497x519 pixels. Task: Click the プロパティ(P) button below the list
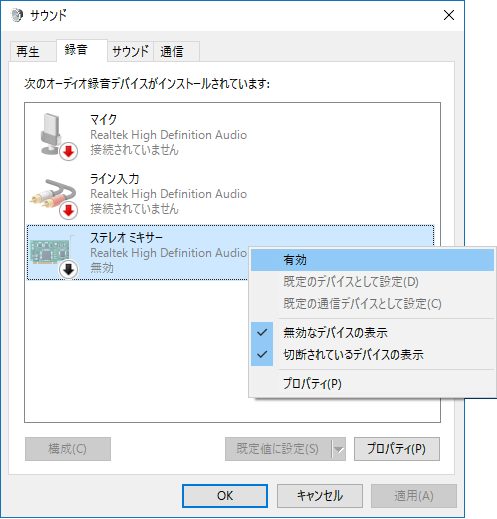(397, 449)
